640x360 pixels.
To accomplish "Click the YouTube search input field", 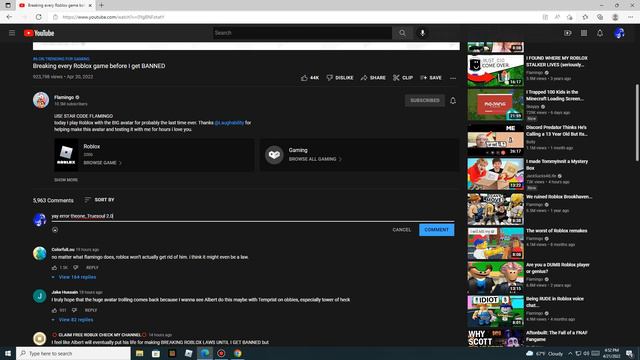I will point(302,33).
